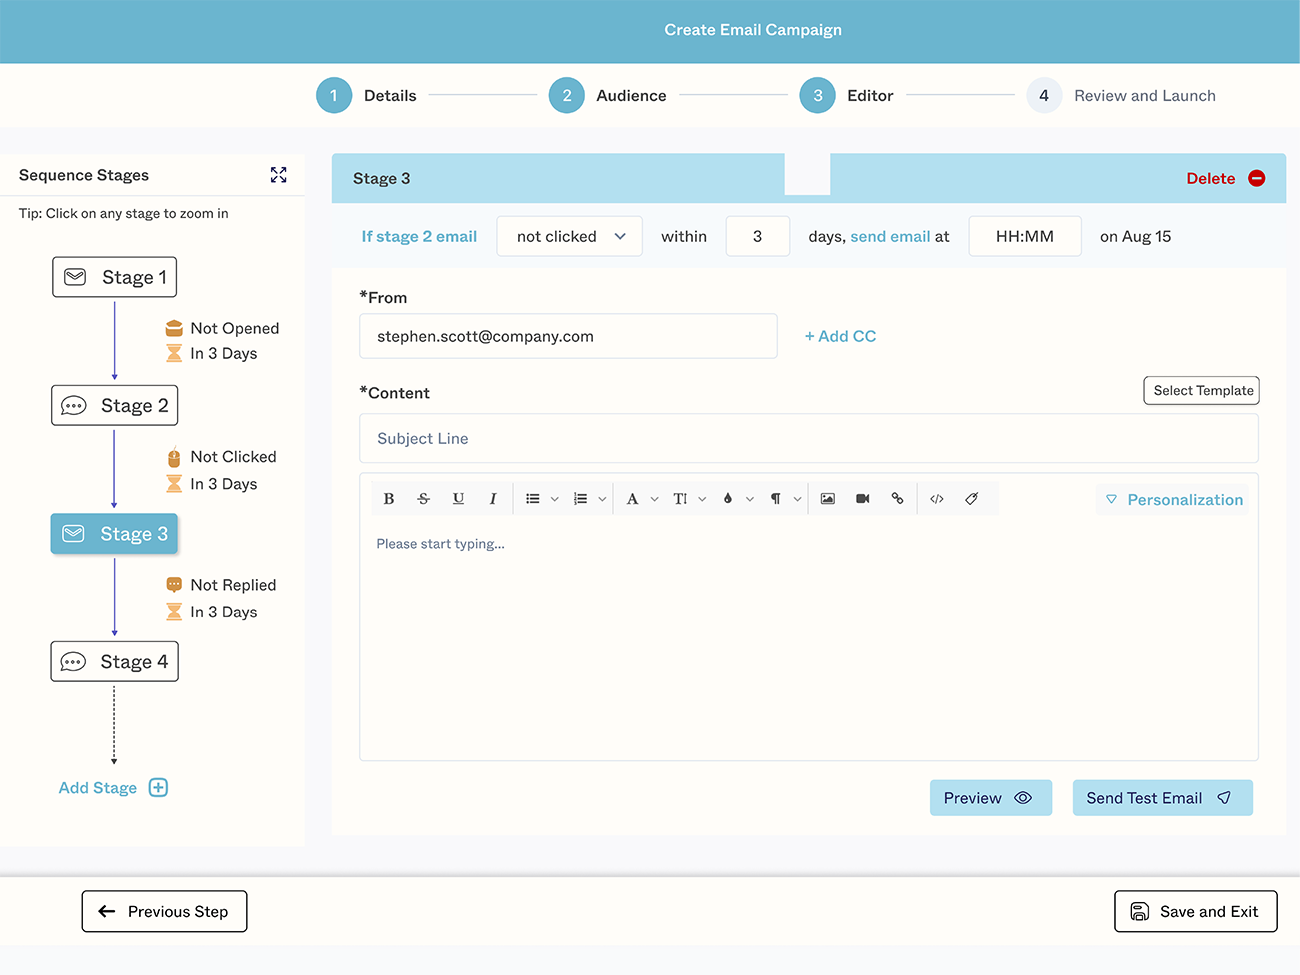Click the Subject Line input field

[x=808, y=439]
